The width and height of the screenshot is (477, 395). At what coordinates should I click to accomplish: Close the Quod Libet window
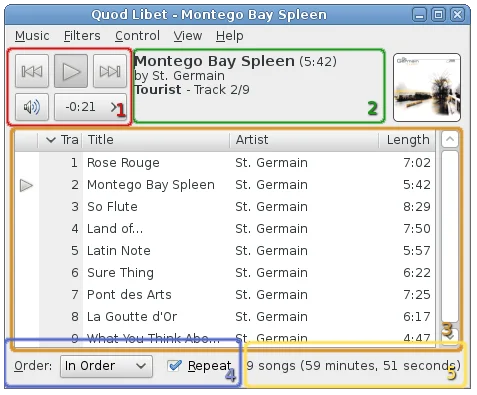pos(457,15)
